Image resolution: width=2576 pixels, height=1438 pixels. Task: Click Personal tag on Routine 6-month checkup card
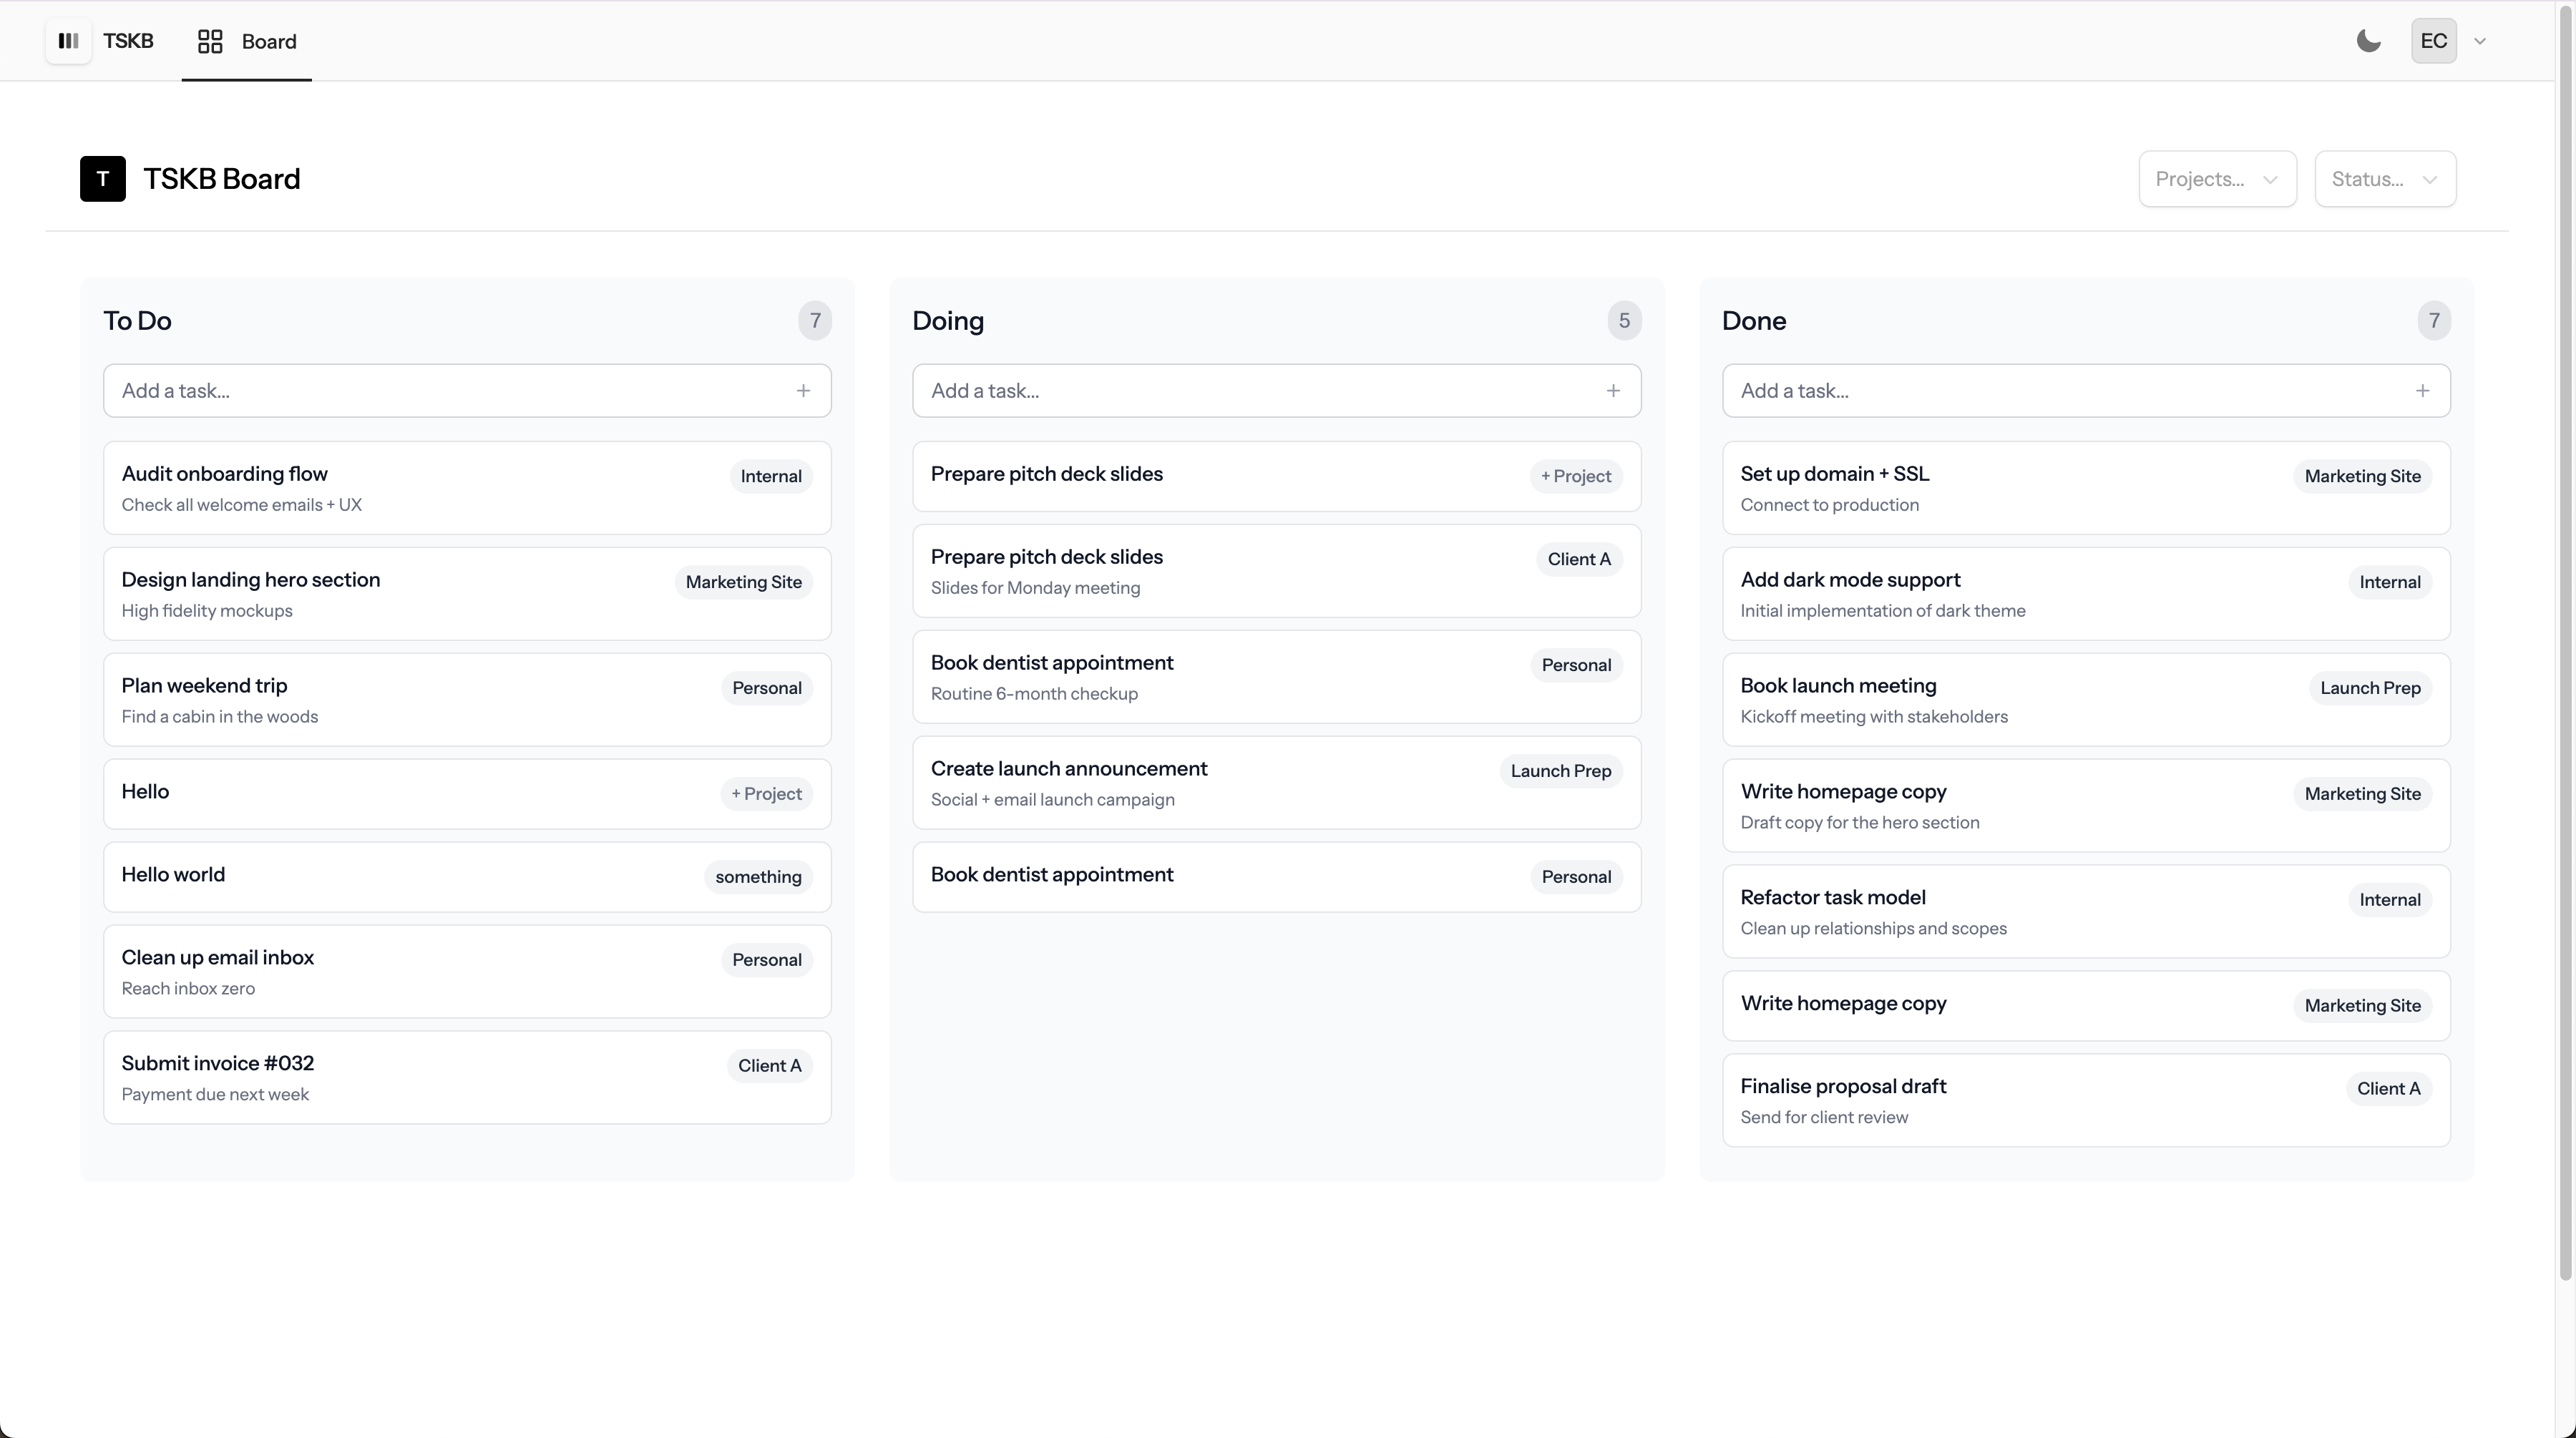[x=1576, y=666]
